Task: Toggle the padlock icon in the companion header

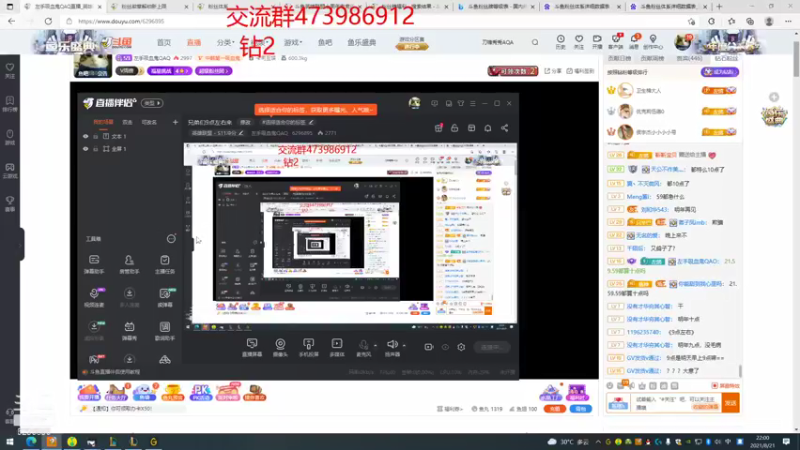Action: (455, 128)
